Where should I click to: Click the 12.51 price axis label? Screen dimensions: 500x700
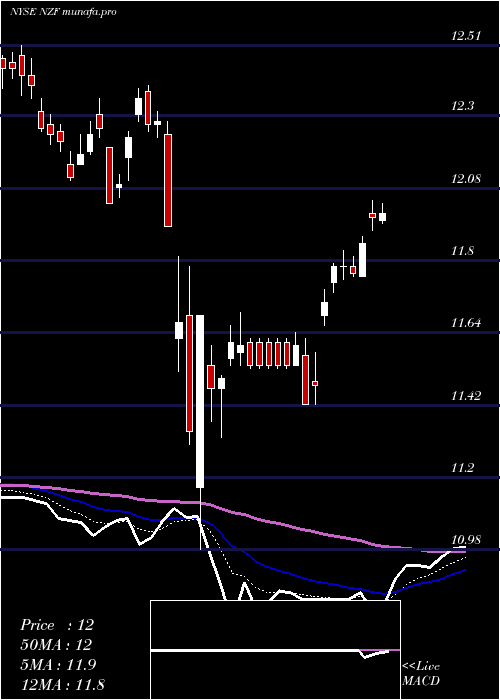point(466,36)
